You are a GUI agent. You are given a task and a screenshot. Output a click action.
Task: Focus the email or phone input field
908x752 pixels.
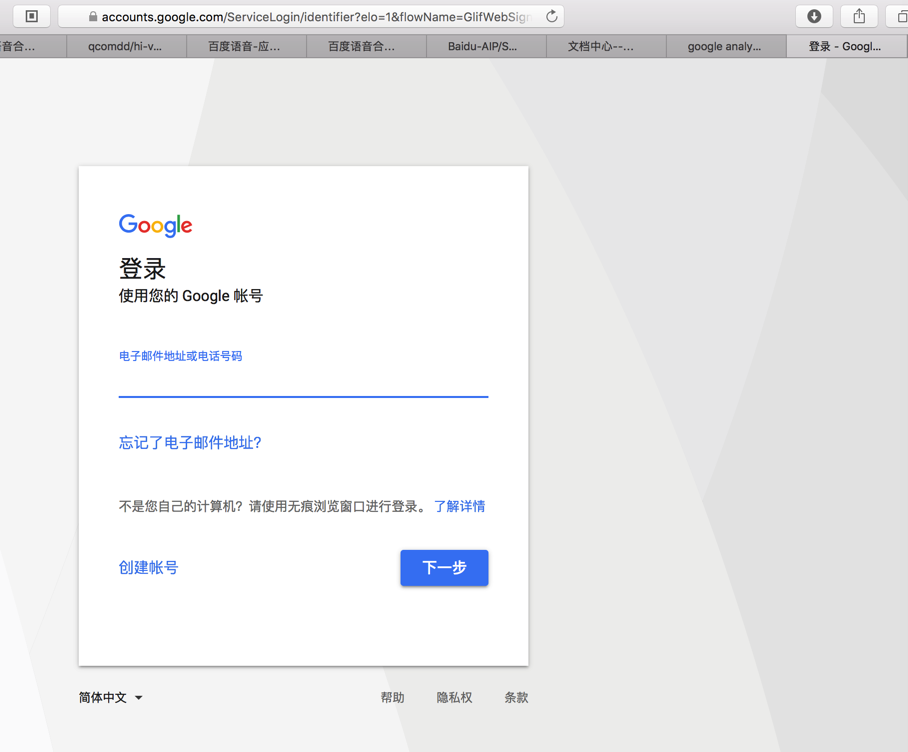coord(303,381)
